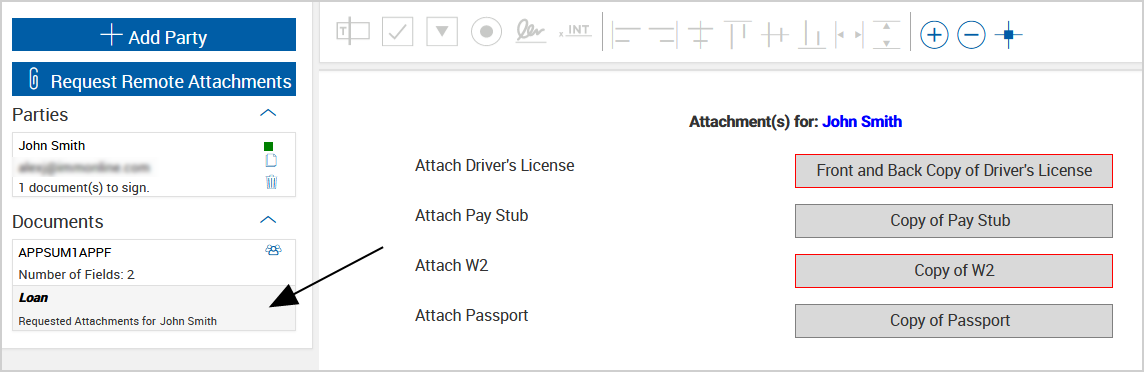The image size is (1144, 372).
Task: Click the Copy of Passport attachment field
Action: (954, 321)
